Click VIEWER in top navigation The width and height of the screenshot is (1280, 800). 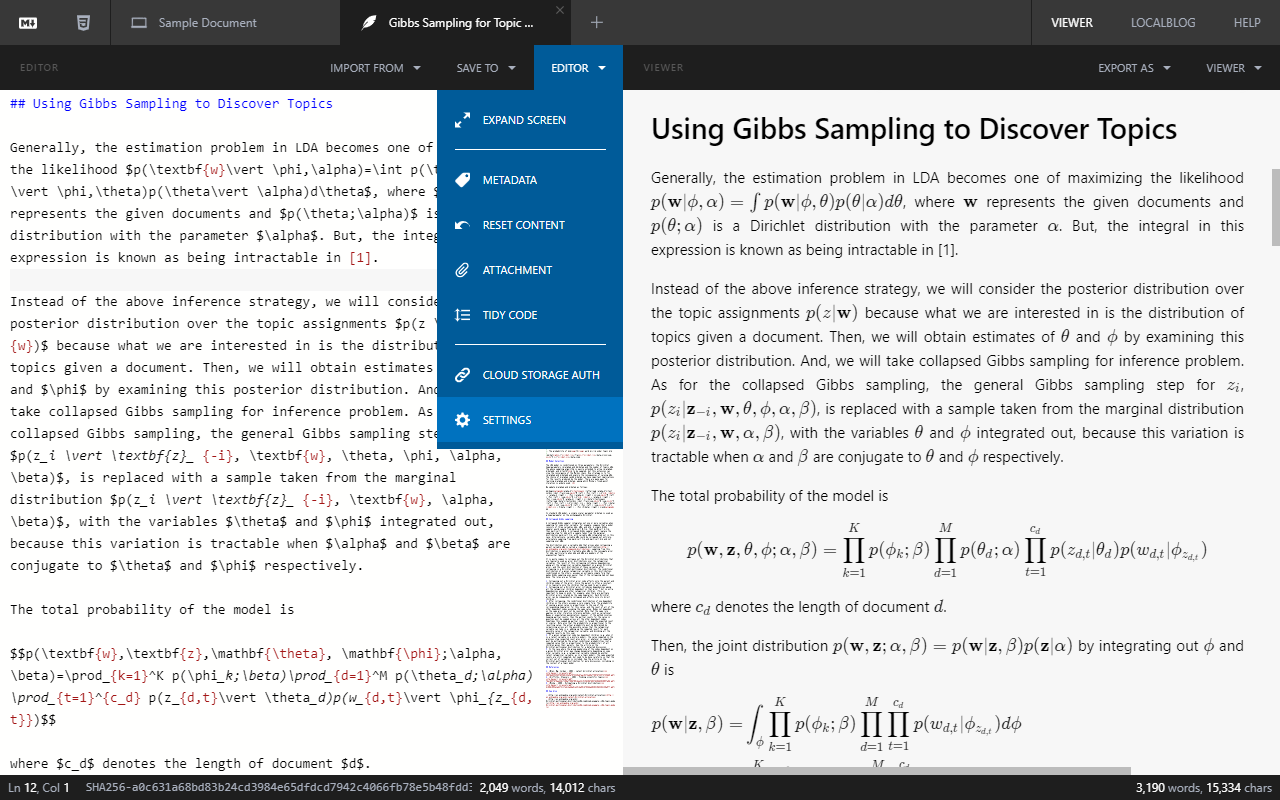[1071, 22]
